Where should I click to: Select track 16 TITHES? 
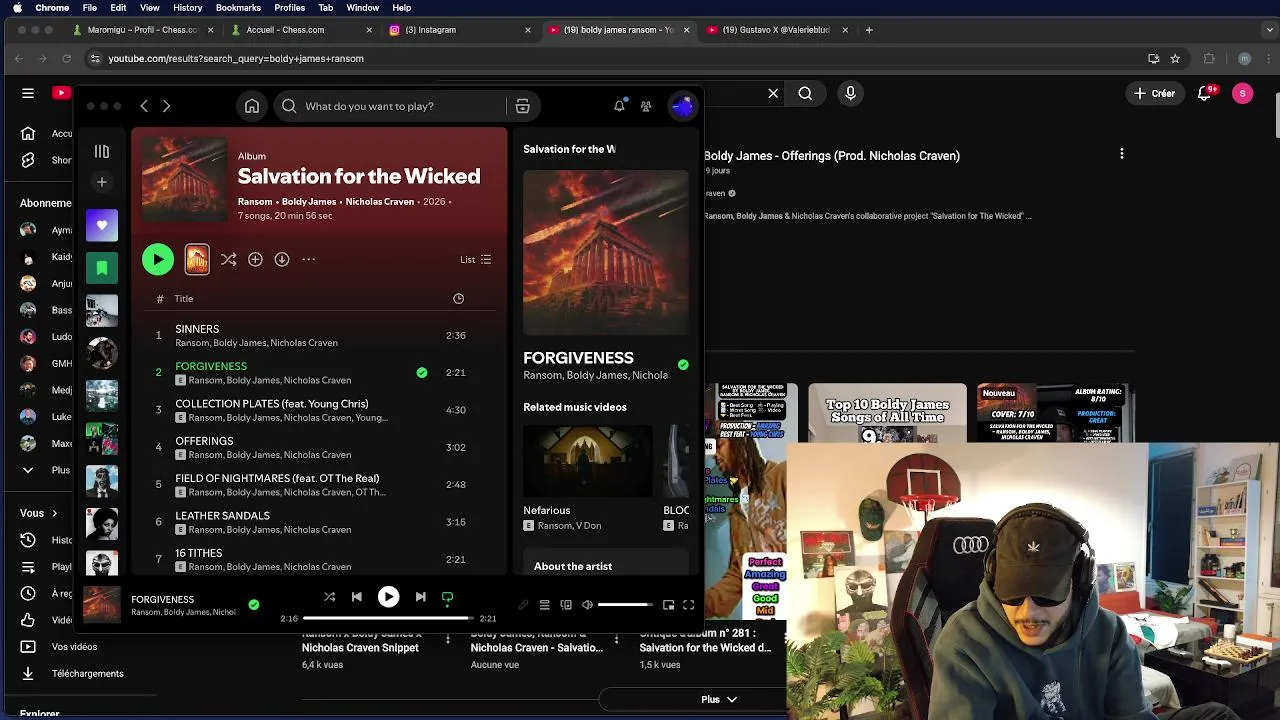(x=320, y=559)
